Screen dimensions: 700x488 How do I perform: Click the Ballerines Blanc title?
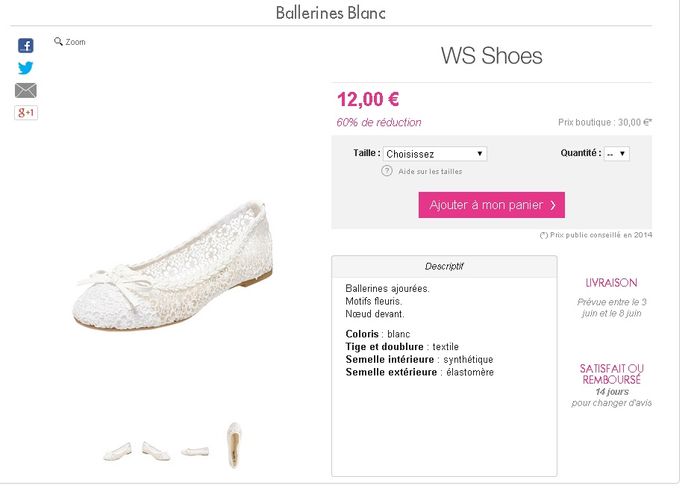tap(330, 13)
